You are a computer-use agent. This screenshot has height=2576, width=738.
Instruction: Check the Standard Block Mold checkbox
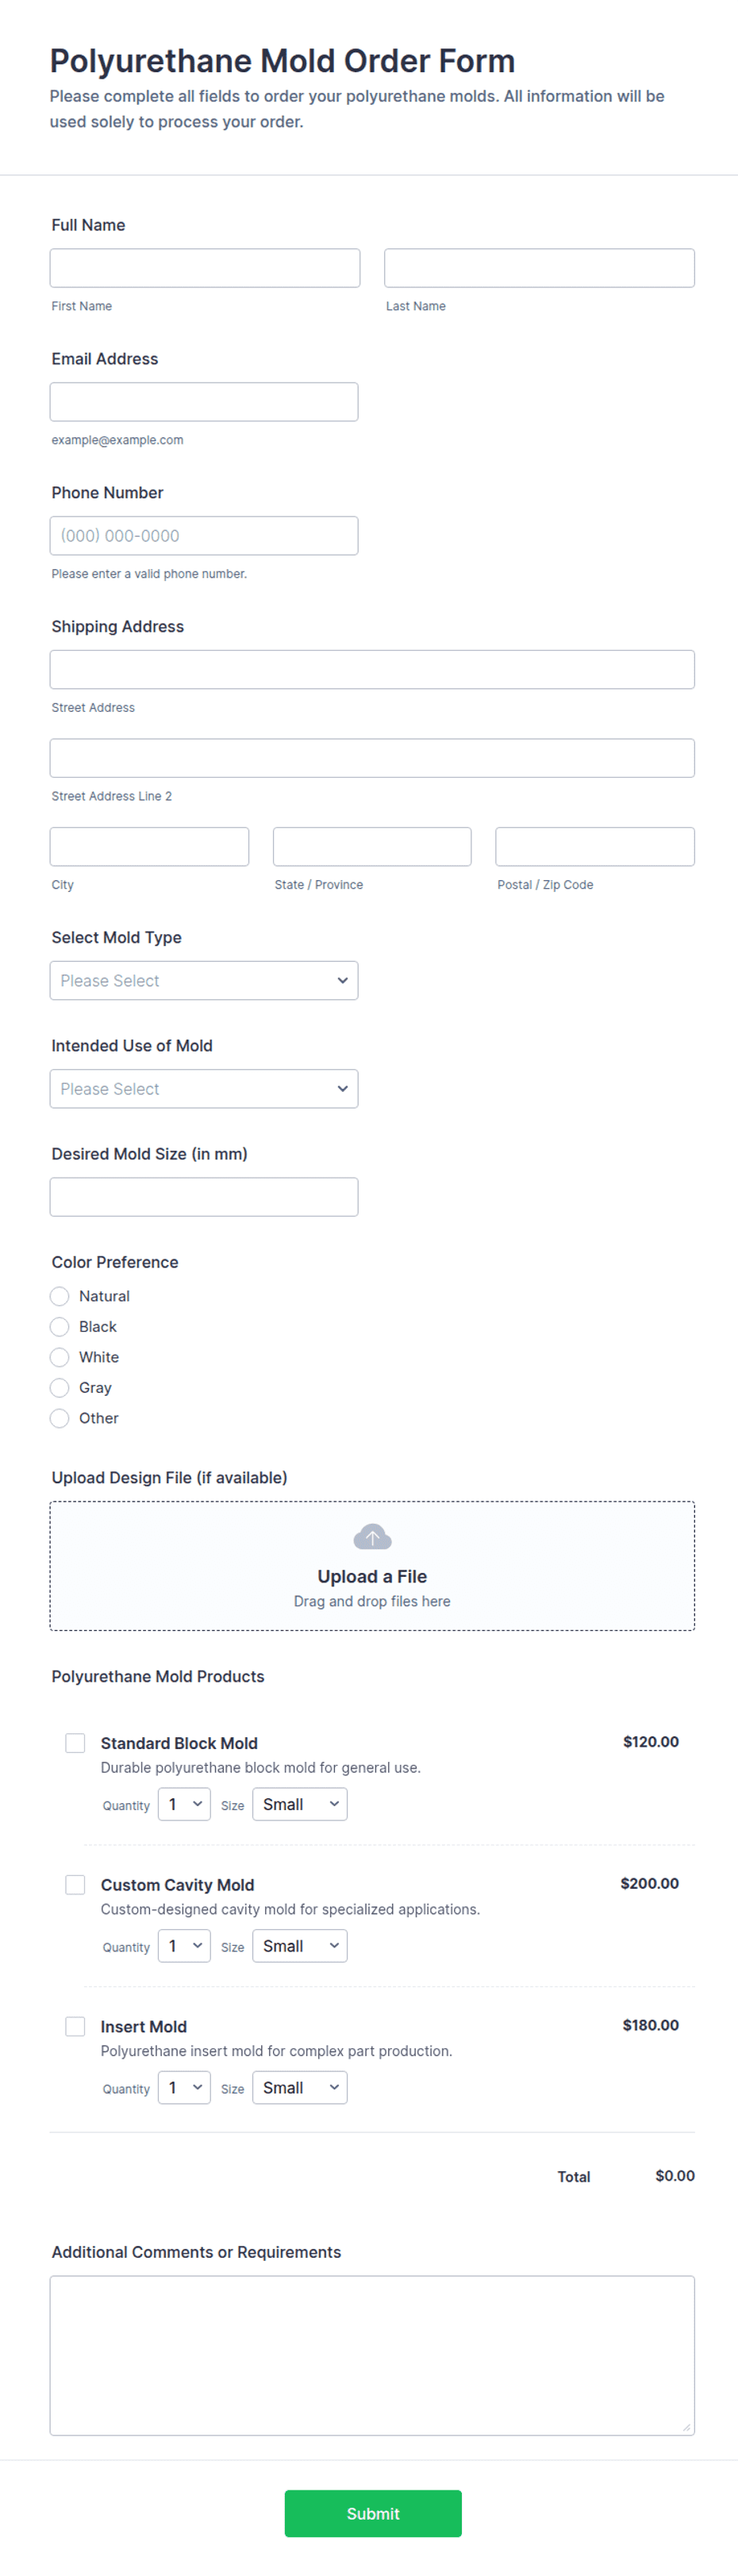75,1743
